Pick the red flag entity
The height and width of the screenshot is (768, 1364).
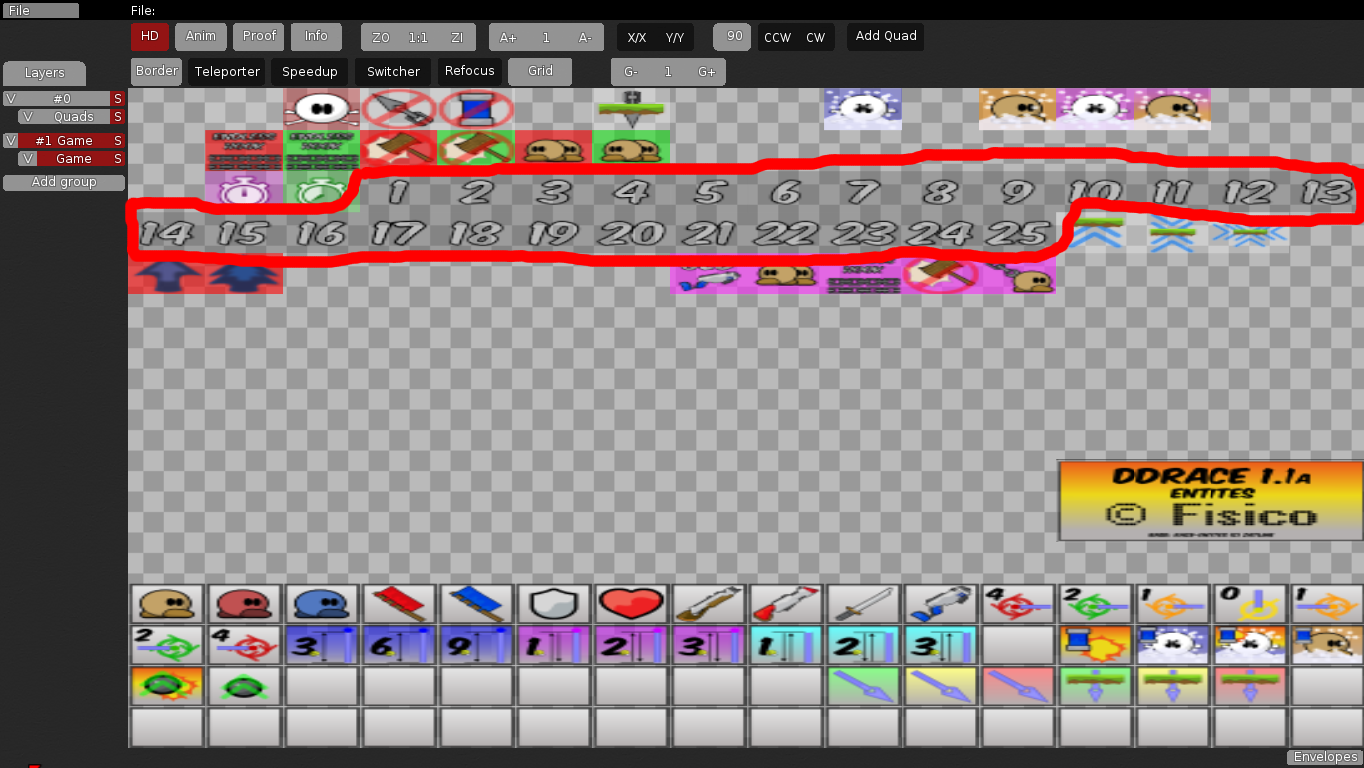tap(399, 604)
